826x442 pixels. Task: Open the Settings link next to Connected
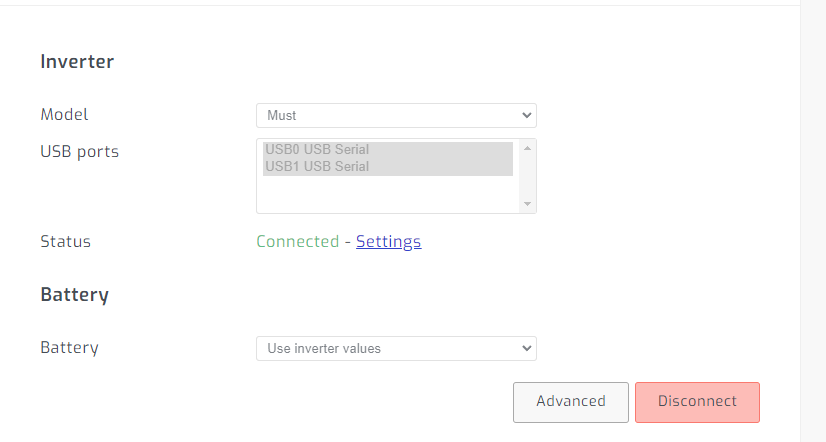click(x=388, y=242)
